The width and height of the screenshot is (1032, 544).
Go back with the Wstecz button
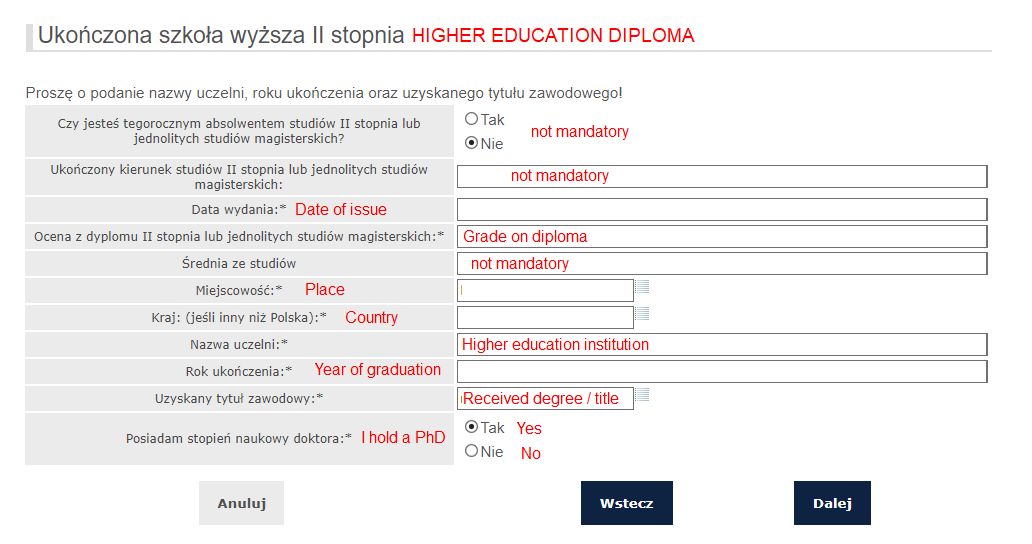pos(626,503)
